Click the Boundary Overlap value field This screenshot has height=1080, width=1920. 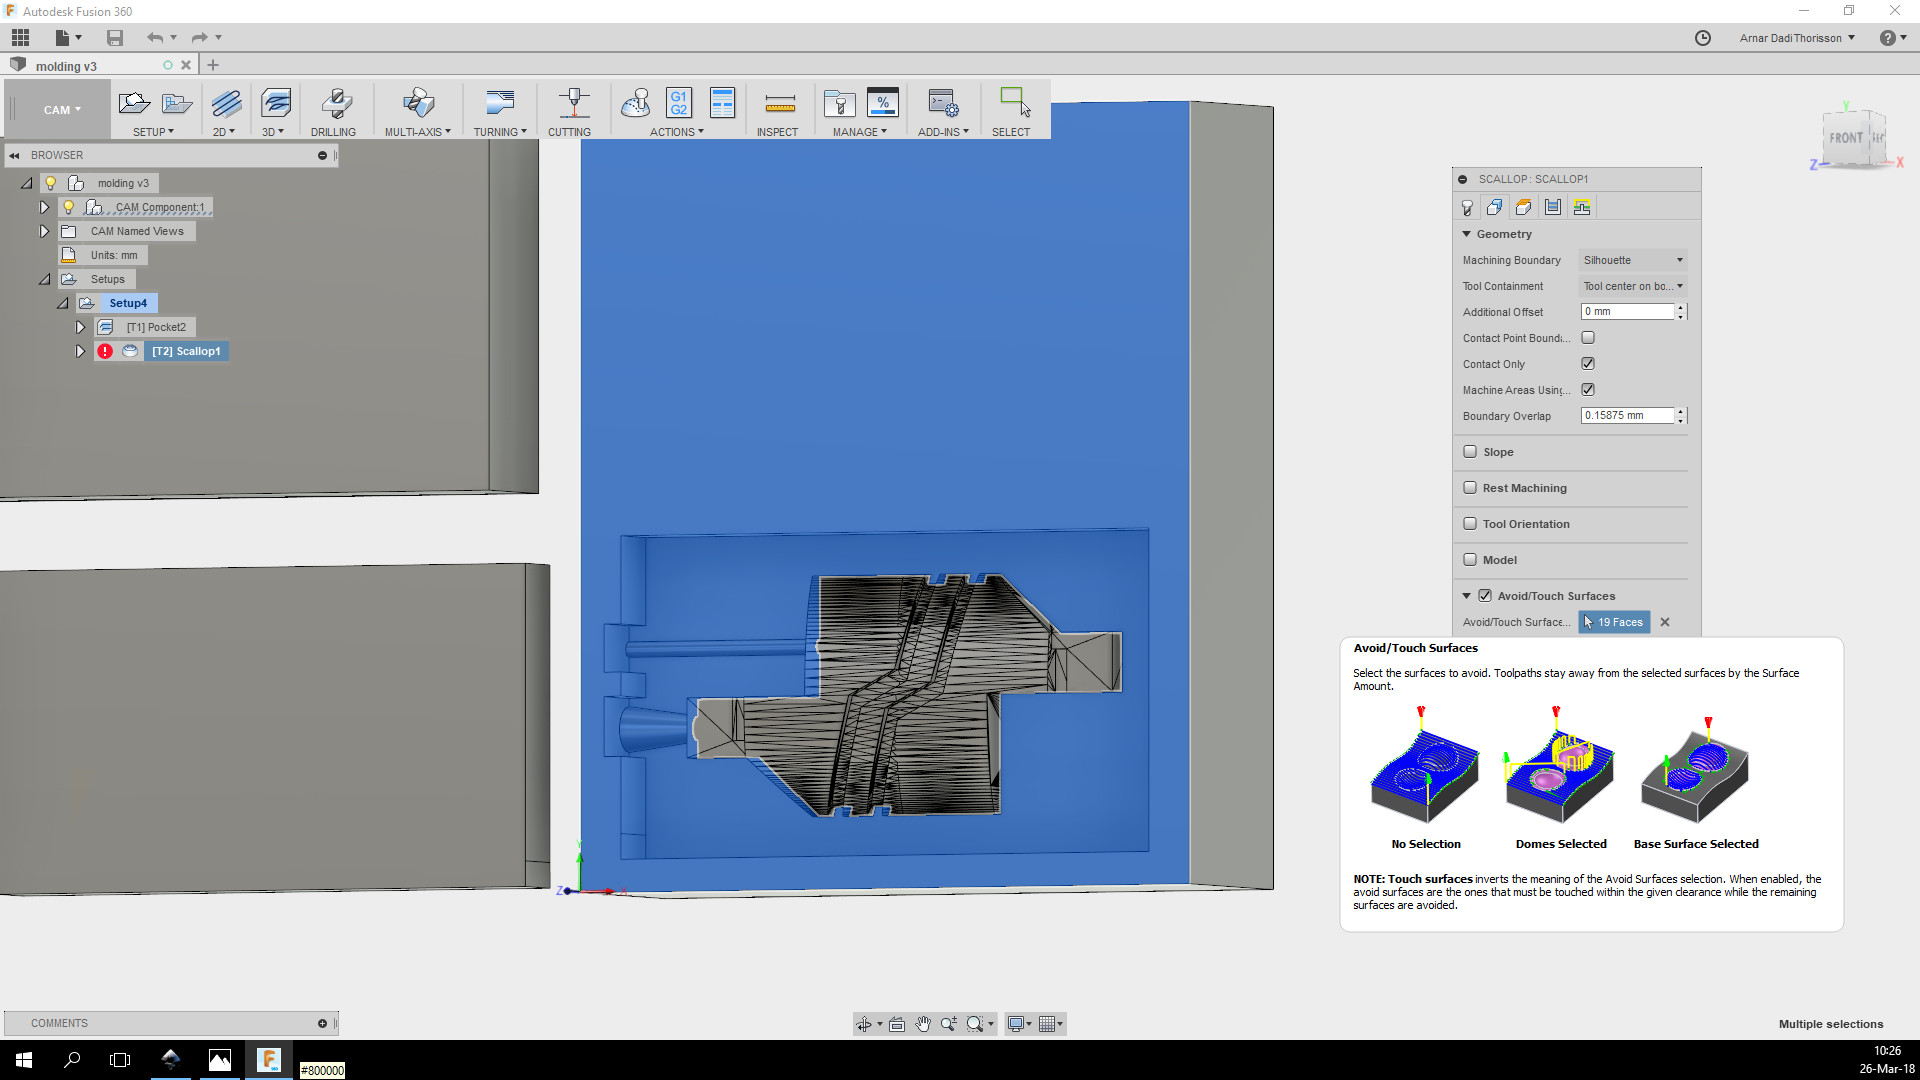(x=1626, y=416)
